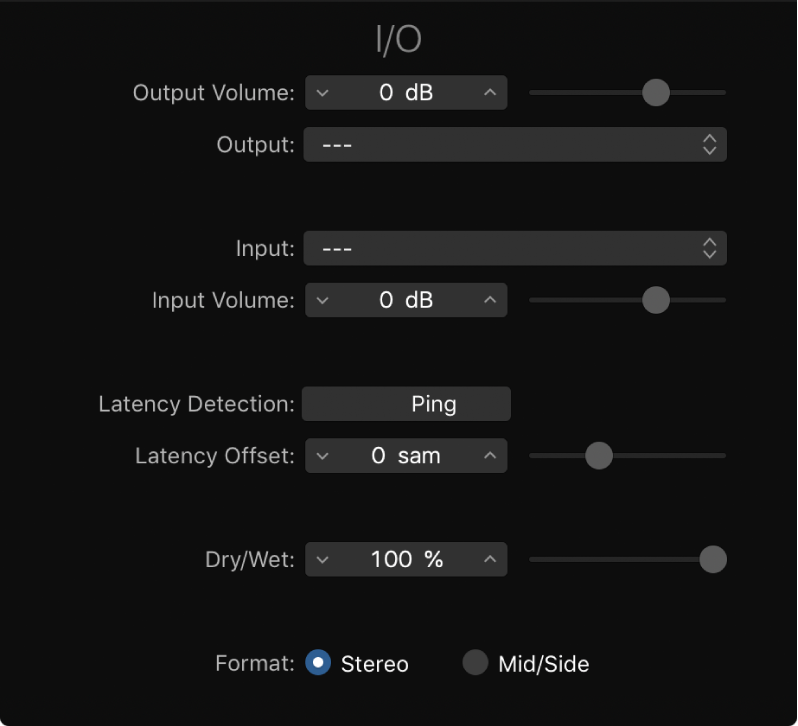Select the Mid/Side format radio button
Viewport: 798px width, 726px height.
(476, 663)
